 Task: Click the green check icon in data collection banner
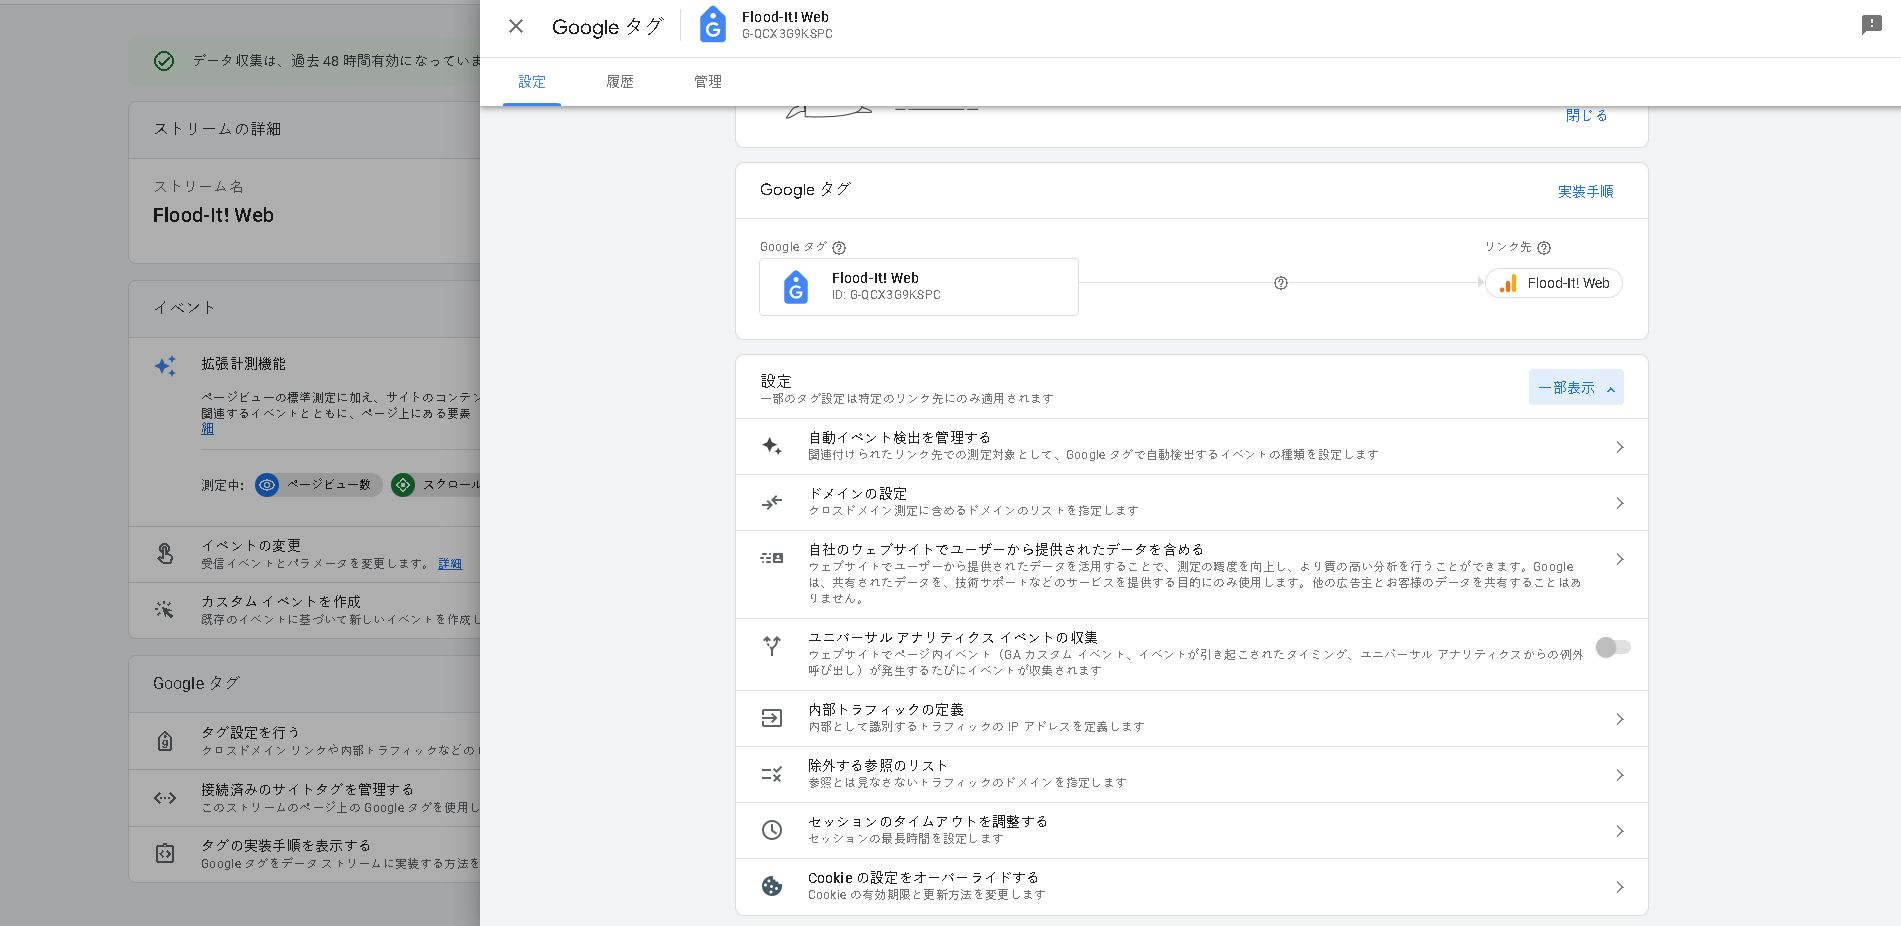coord(164,61)
